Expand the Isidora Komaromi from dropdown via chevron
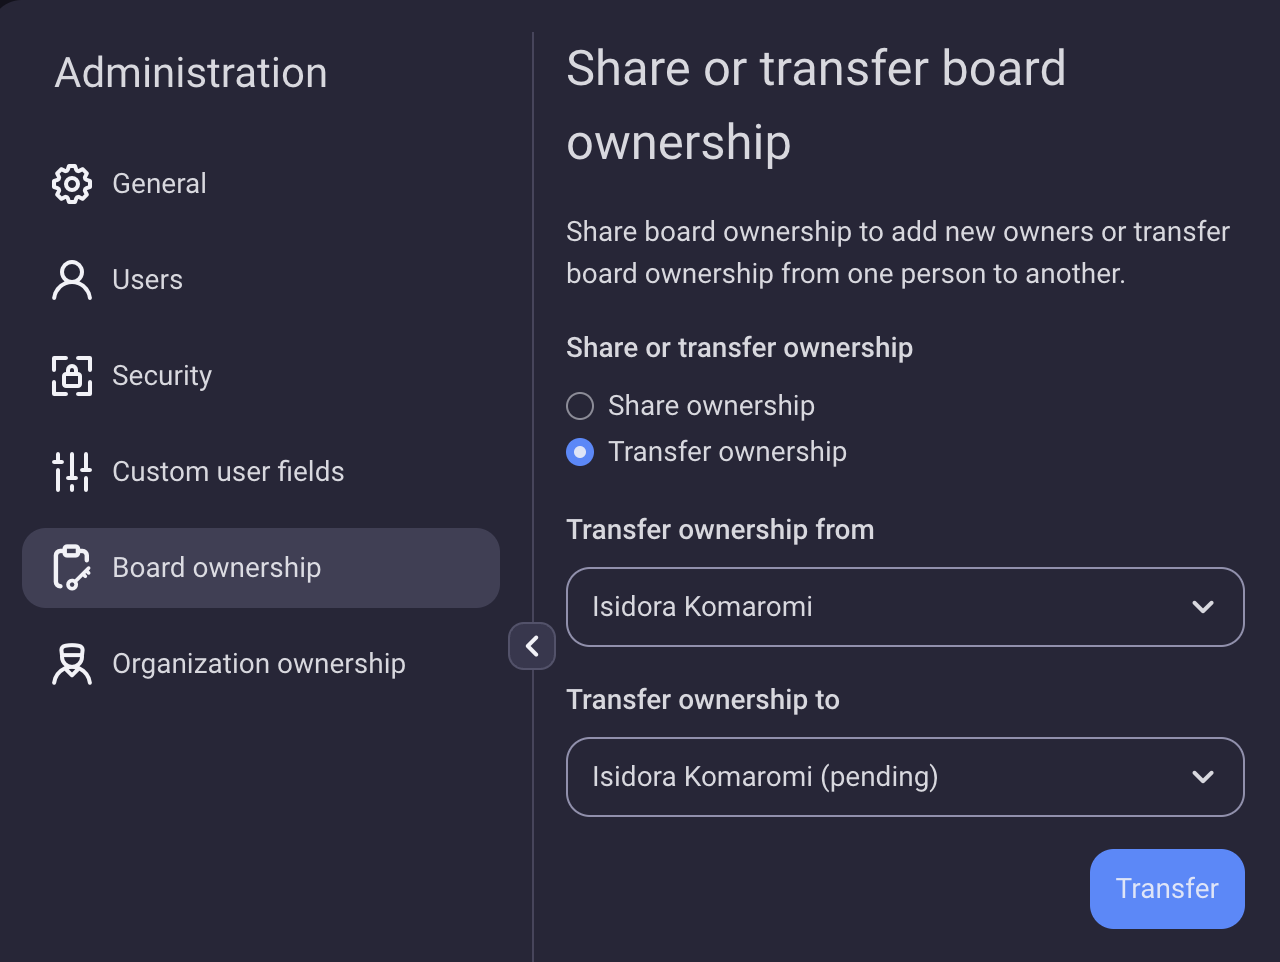The width and height of the screenshot is (1280, 962). click(1203, 607)
